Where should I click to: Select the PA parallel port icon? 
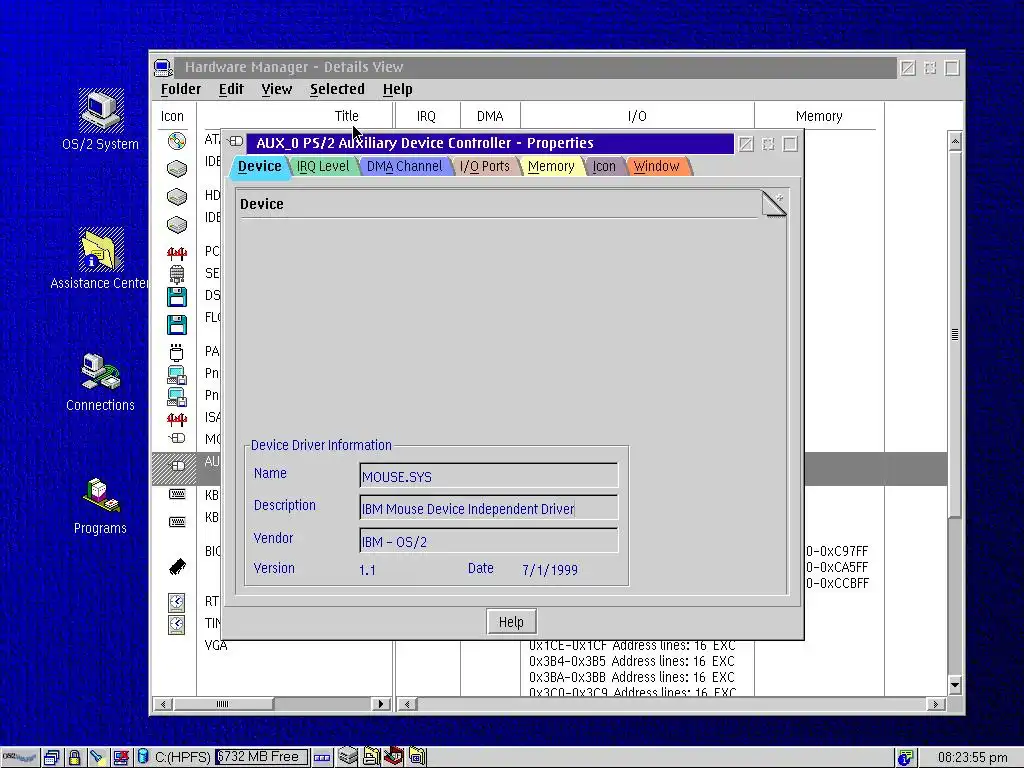tap(176, 353)
